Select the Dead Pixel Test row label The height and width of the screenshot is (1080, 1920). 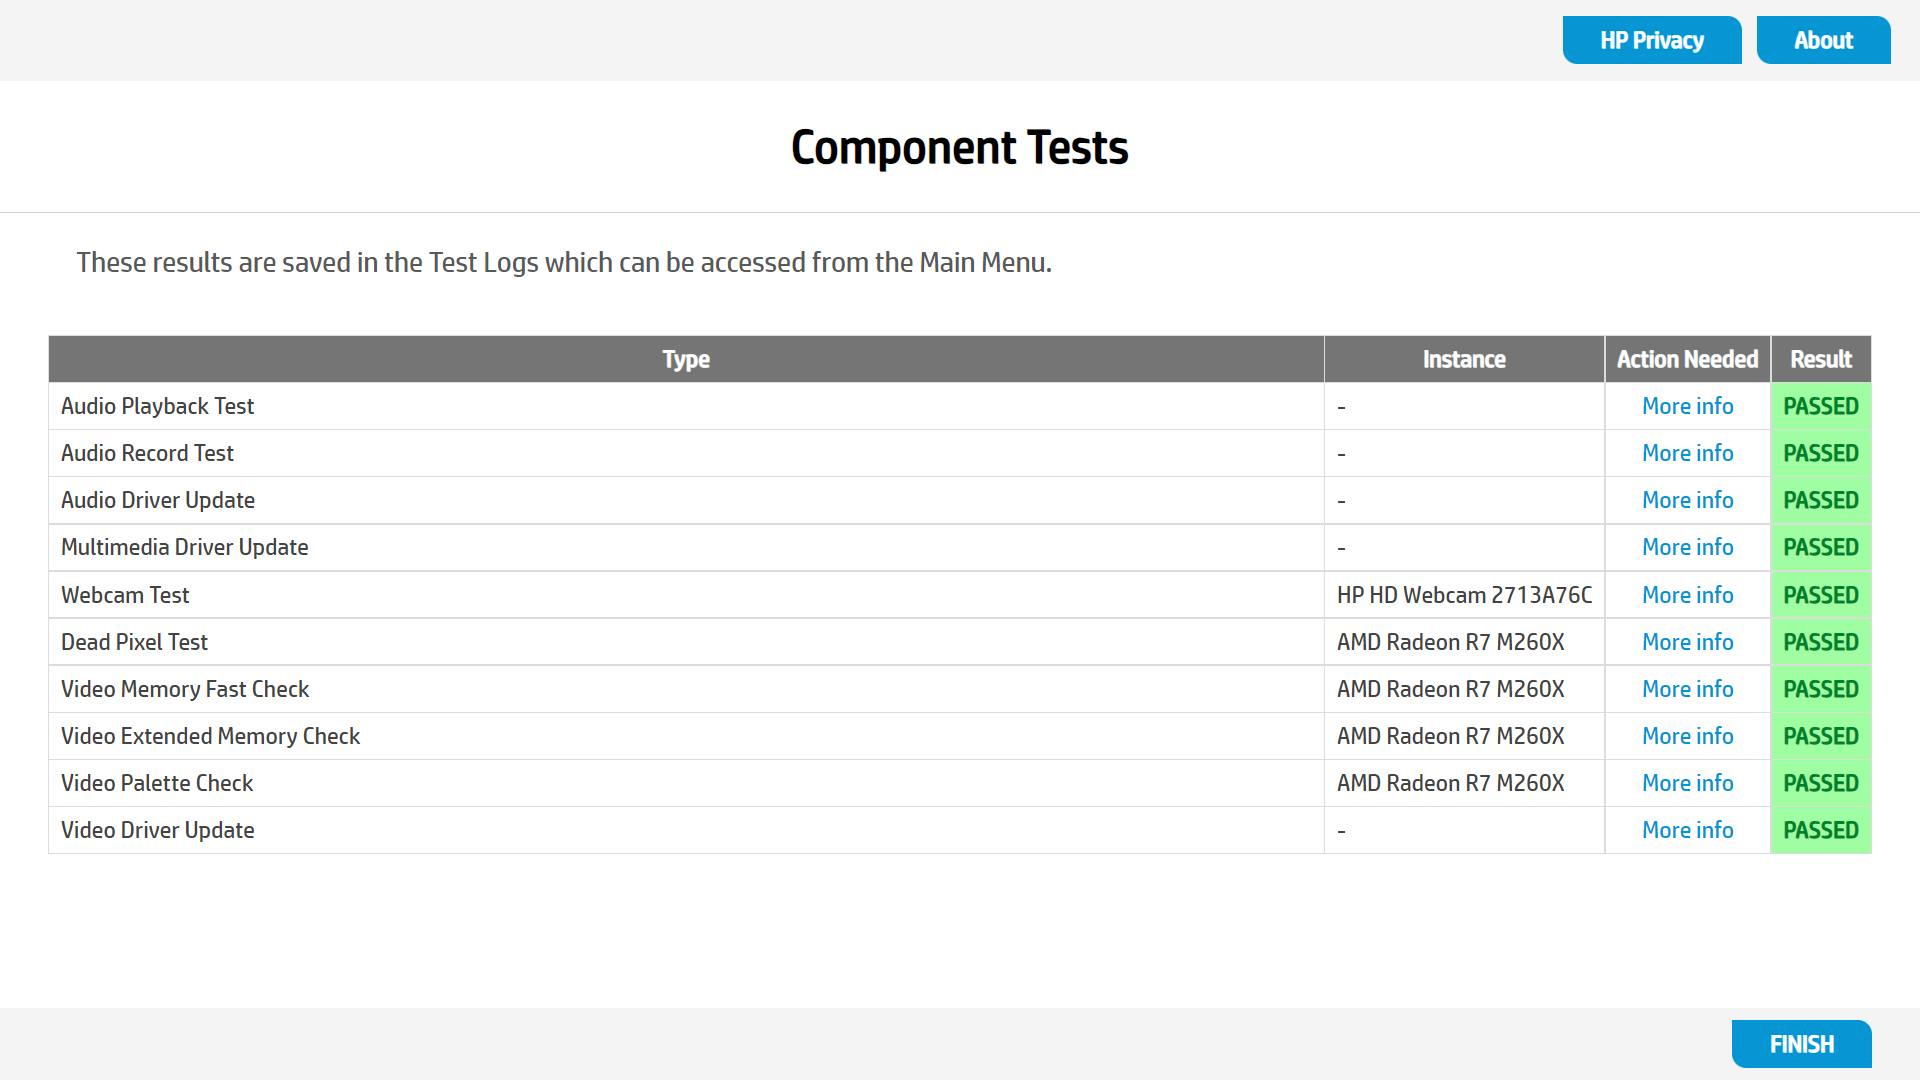point(134,642)
